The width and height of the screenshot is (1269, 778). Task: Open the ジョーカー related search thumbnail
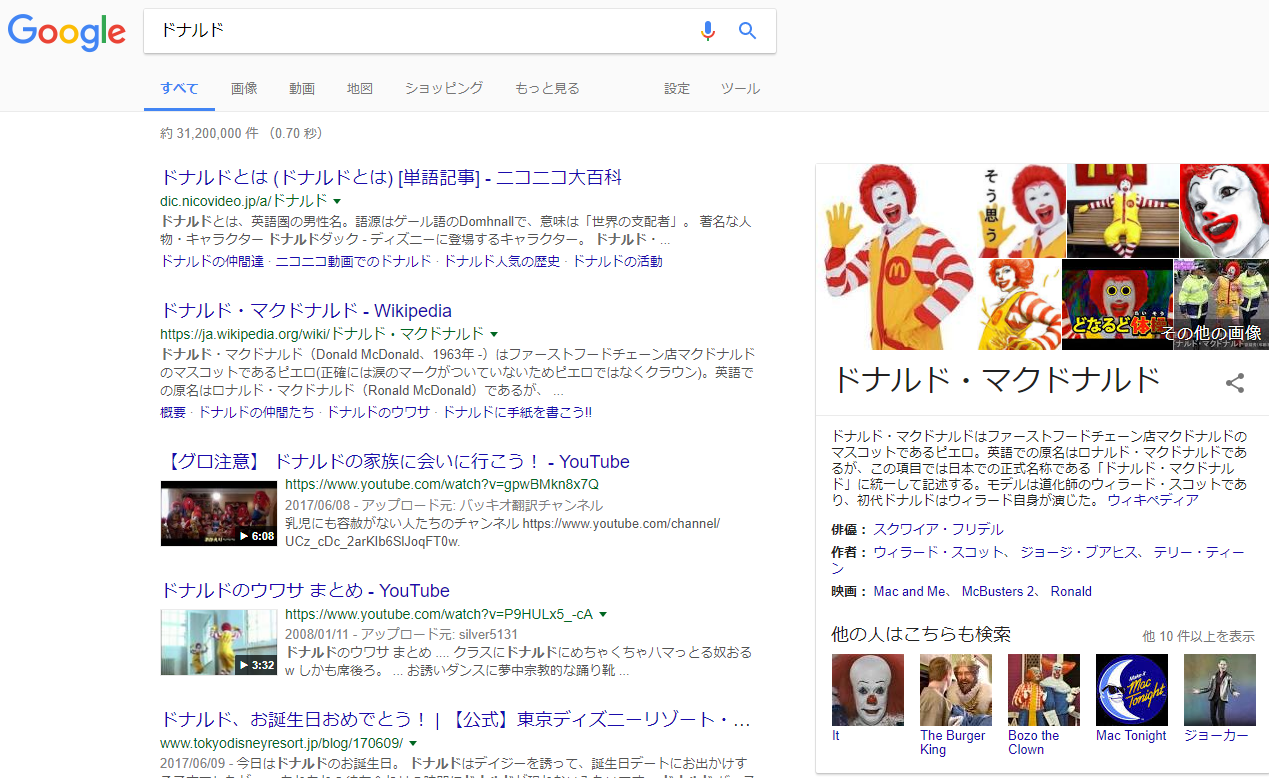coord(1220,690)
